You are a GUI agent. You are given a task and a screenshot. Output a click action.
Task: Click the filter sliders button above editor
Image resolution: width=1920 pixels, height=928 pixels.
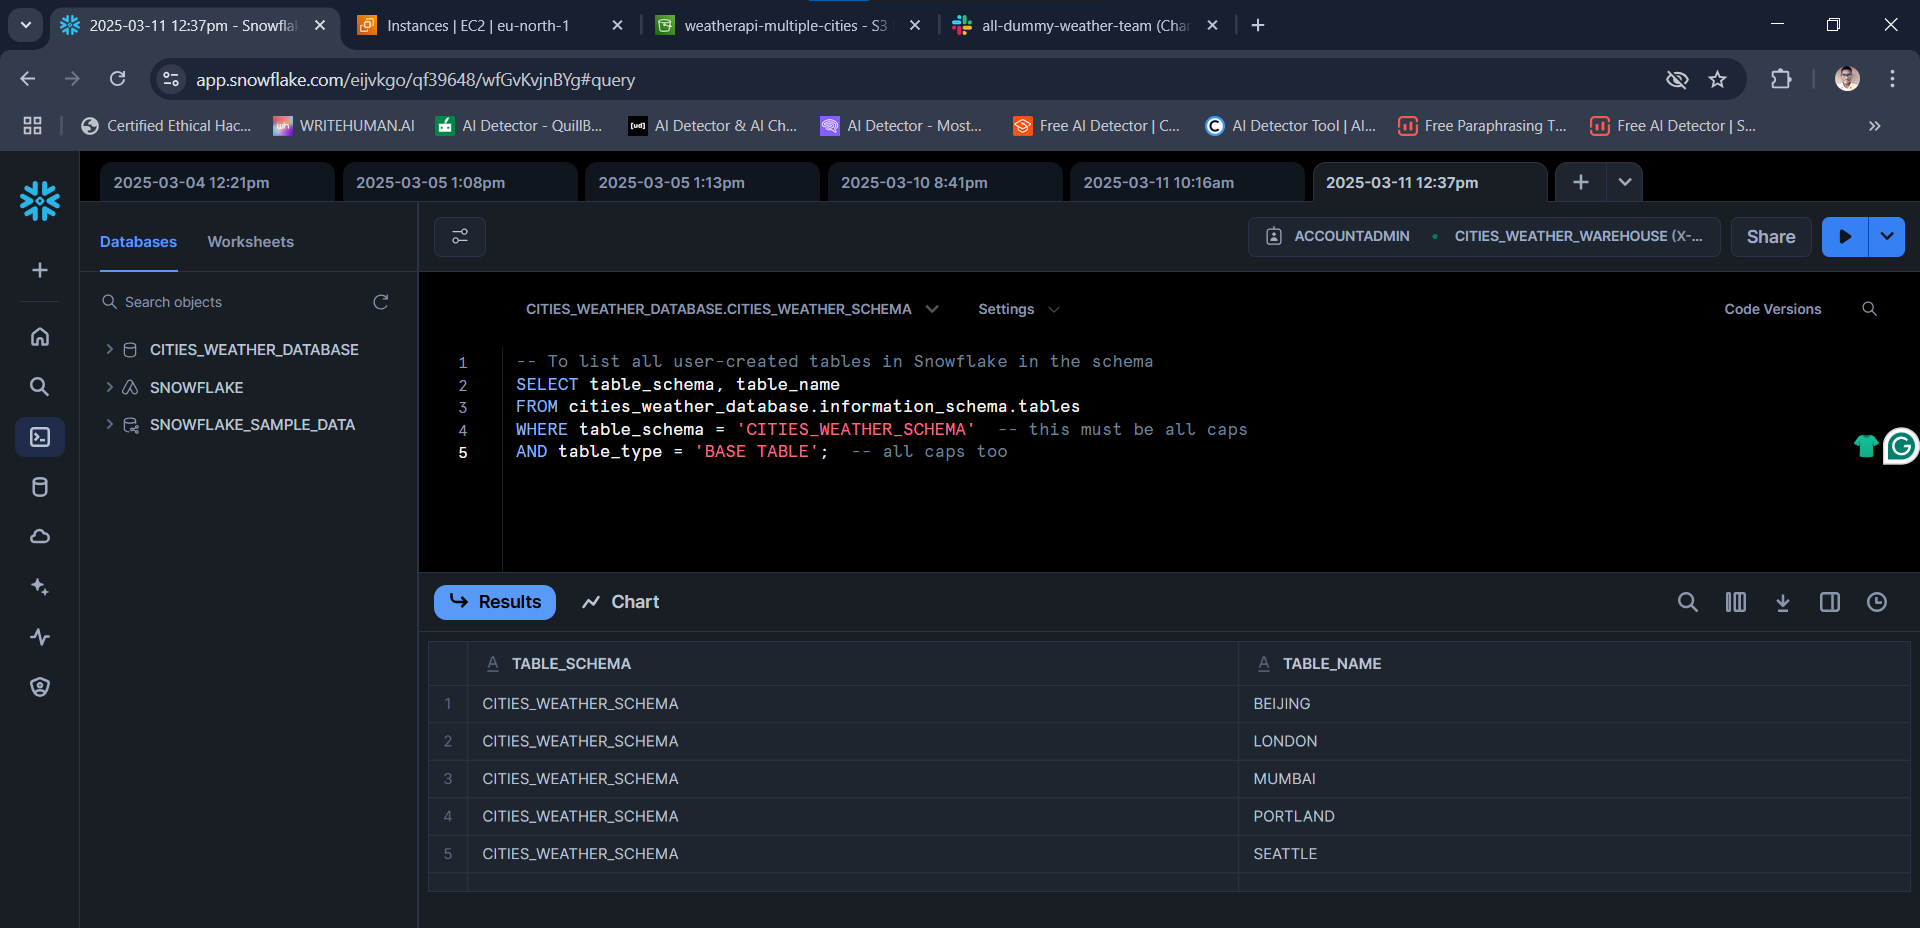pos(460,237)
